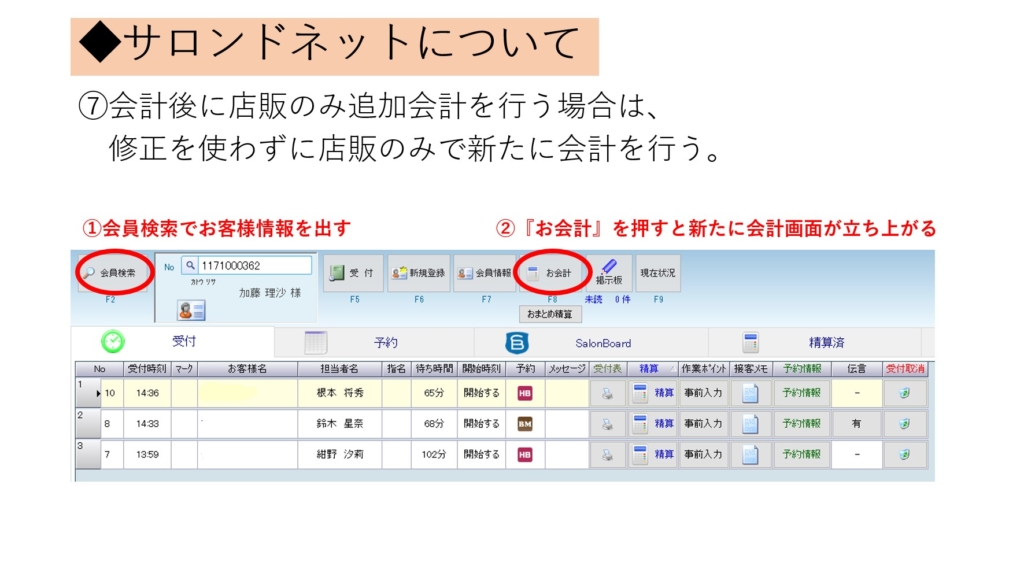Viewport: 1024px width, 573px height.
Task: Open 接客メモ note icon for 紺野 row
Action: (750, 455)
